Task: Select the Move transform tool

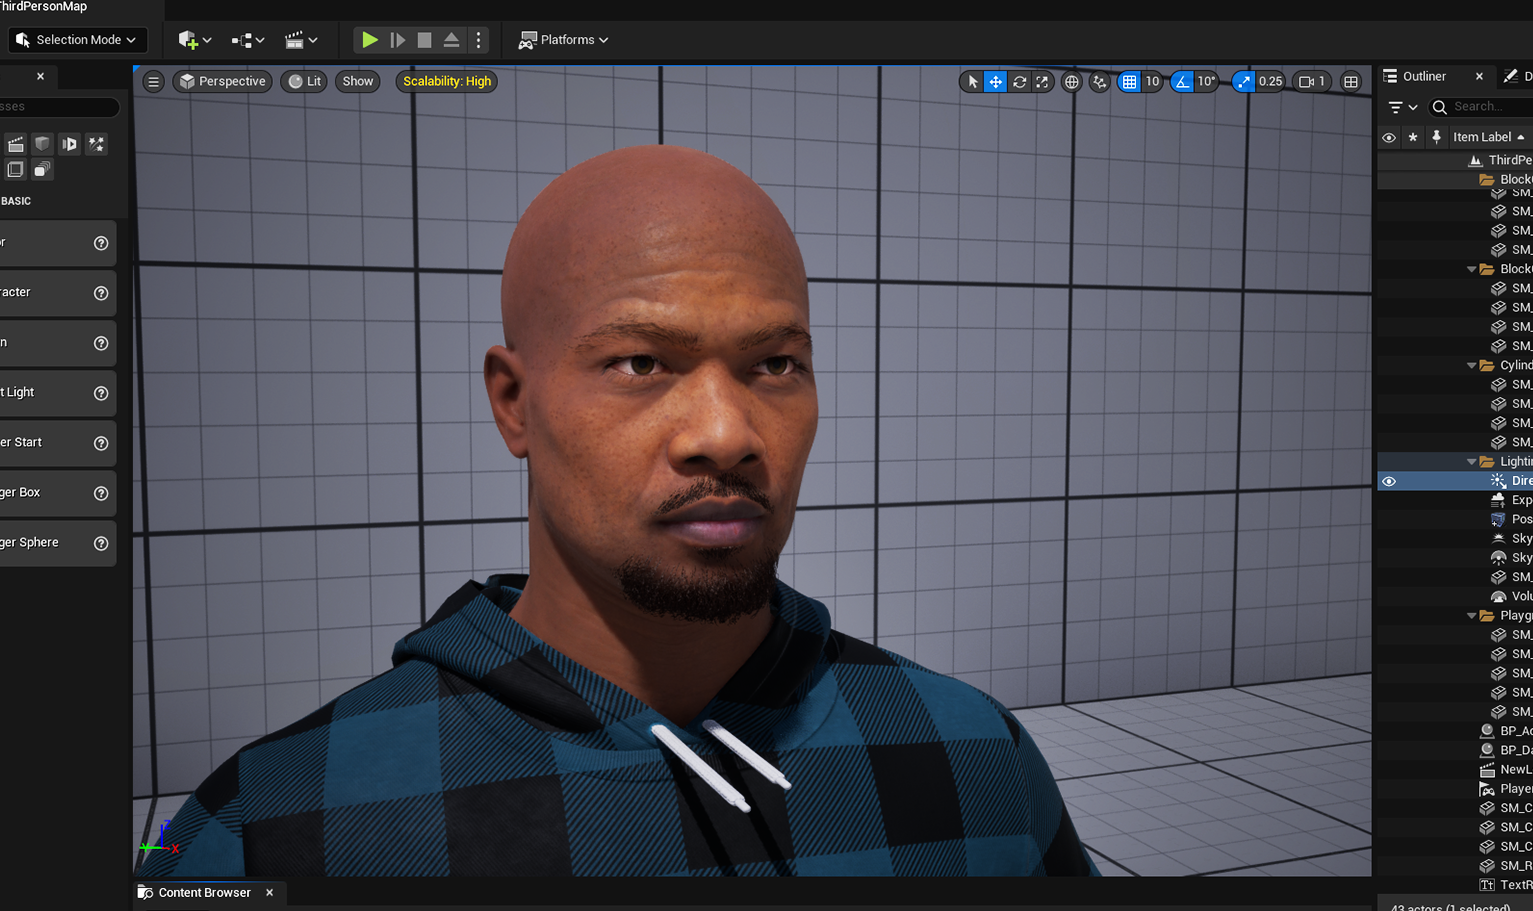Action: [995, 81]
